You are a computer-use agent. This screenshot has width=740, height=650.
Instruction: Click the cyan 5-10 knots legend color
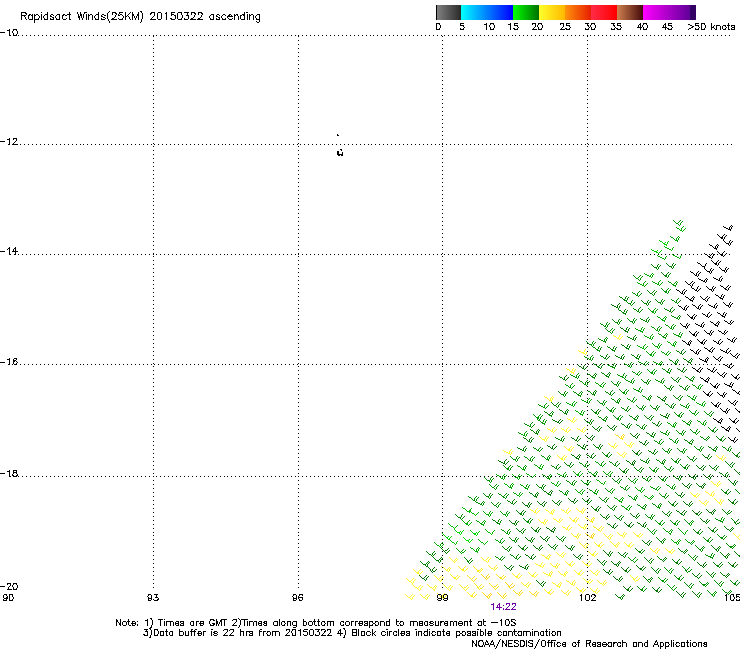coord(474,12)
